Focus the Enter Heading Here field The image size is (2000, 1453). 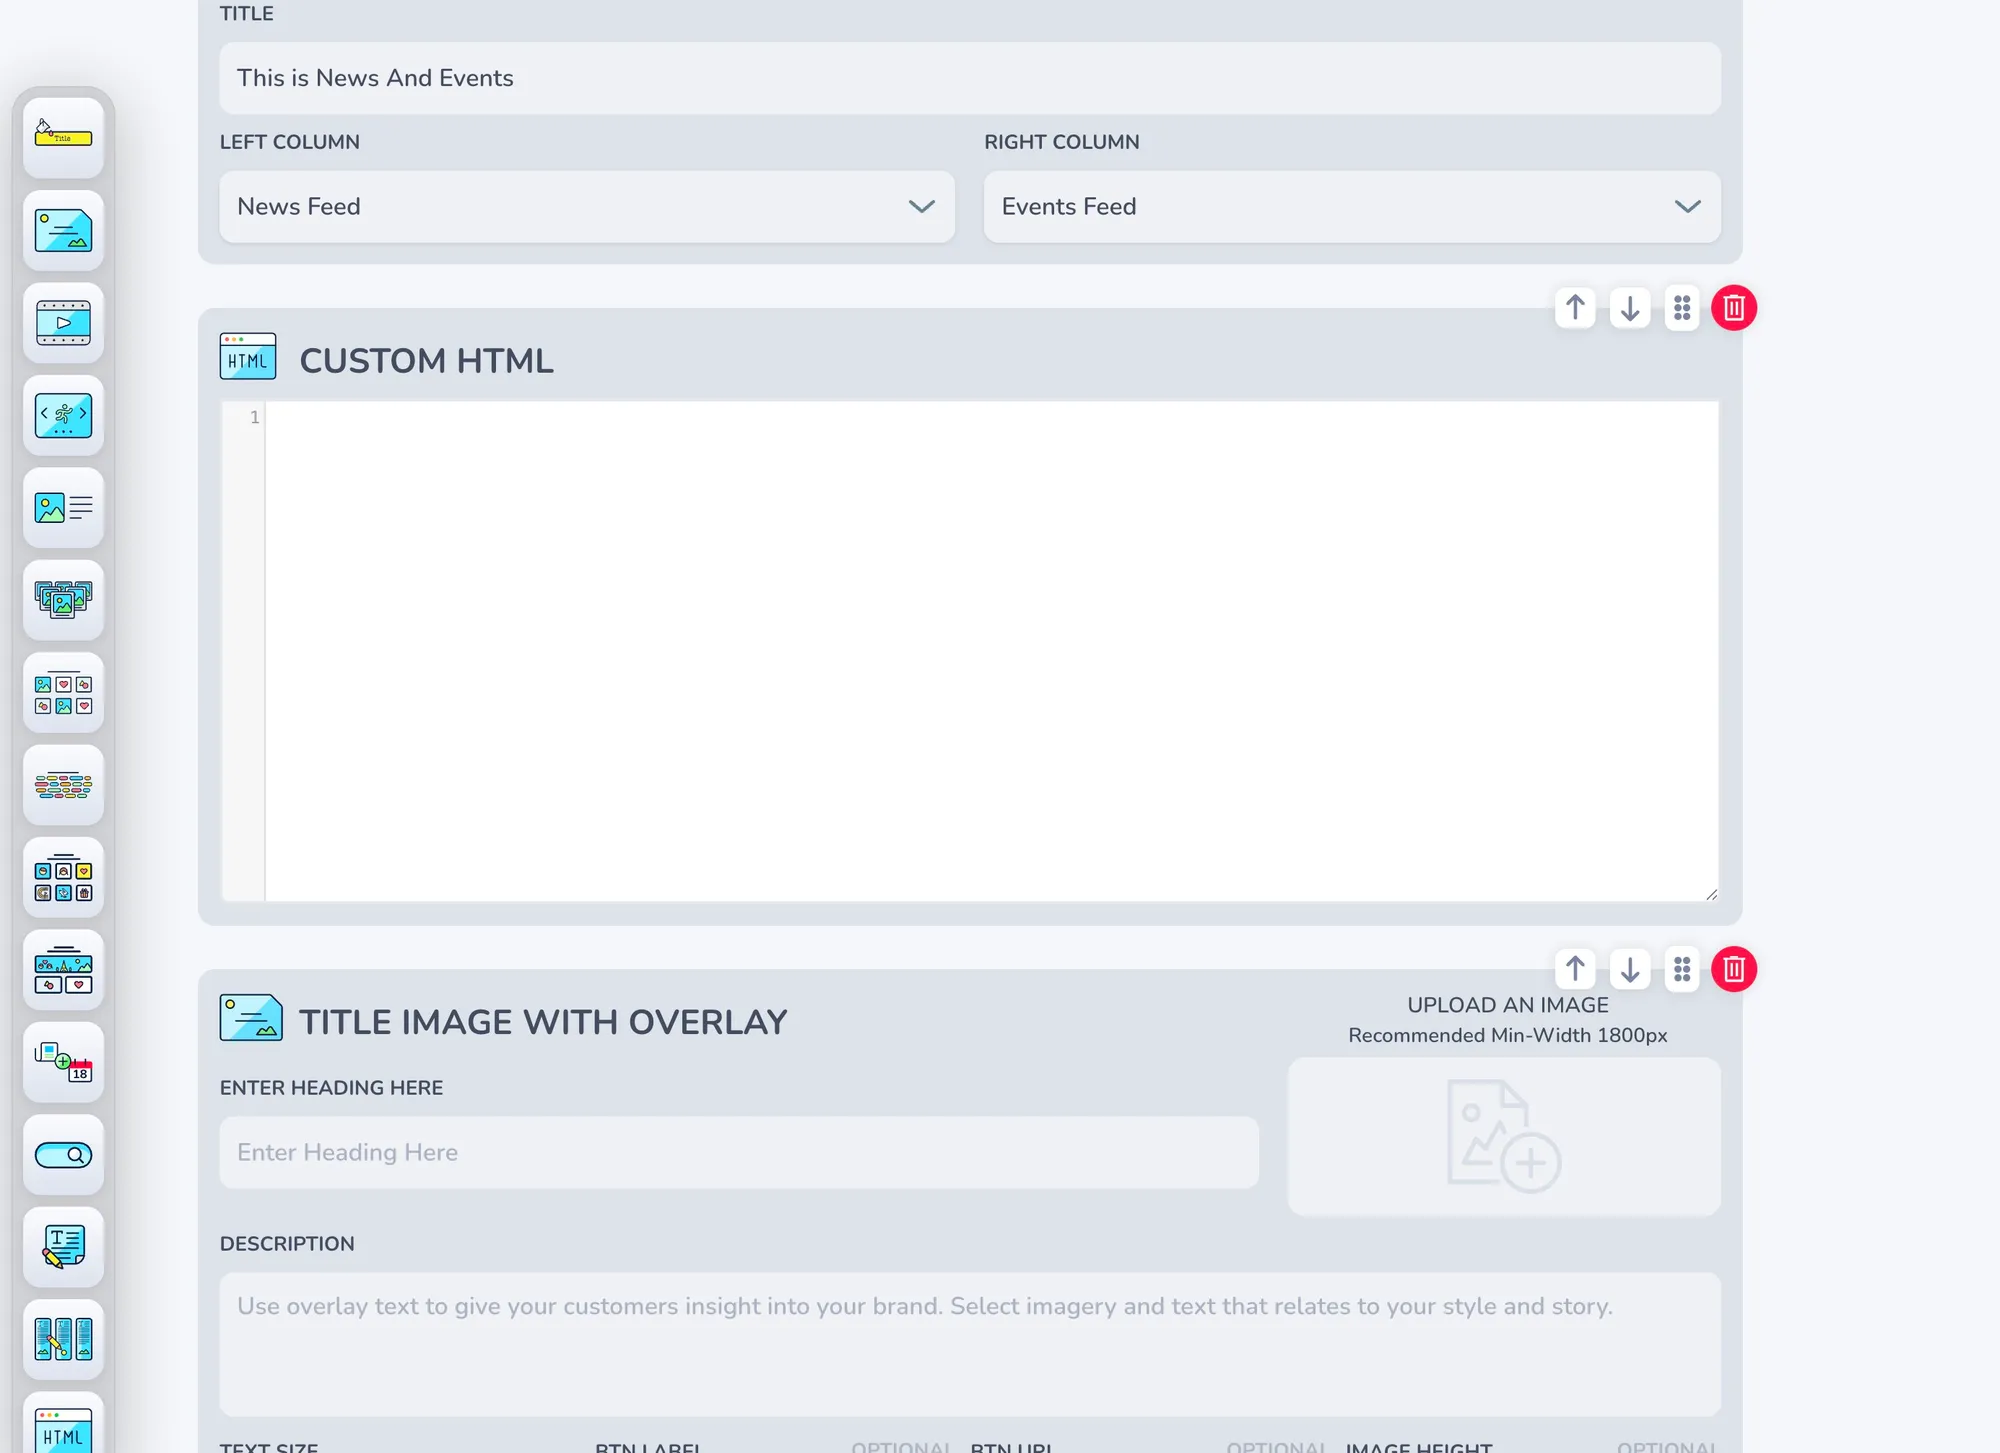[738, 1152]
